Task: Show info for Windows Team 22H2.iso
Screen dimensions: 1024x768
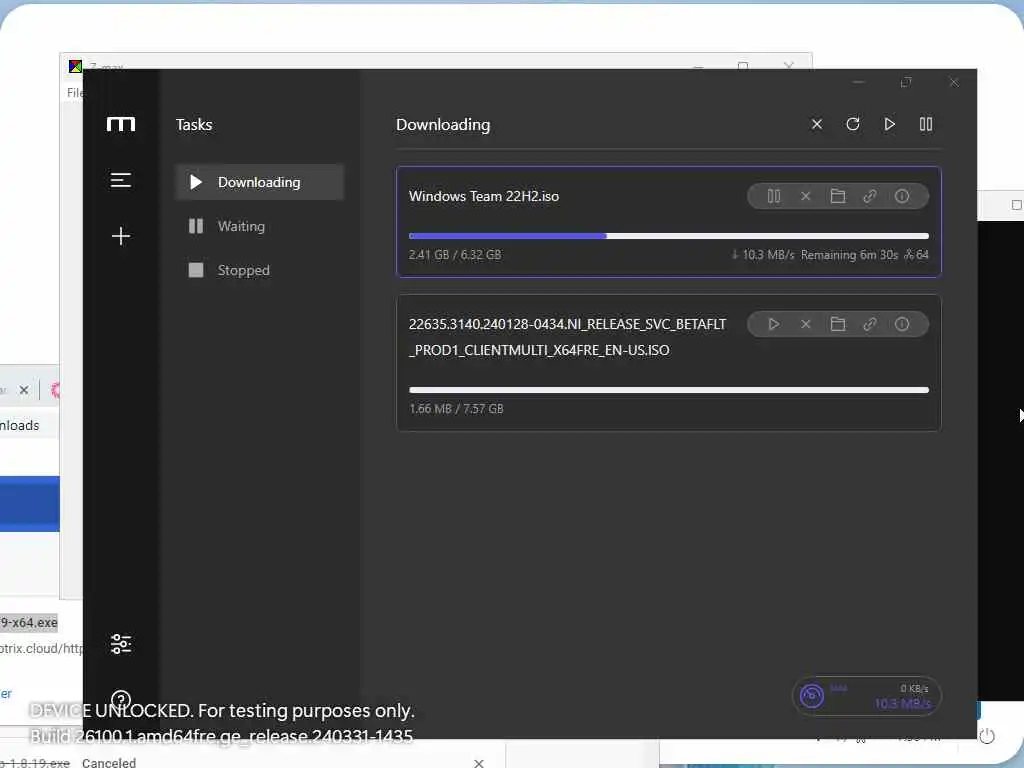Action: (x=902, y=196)
